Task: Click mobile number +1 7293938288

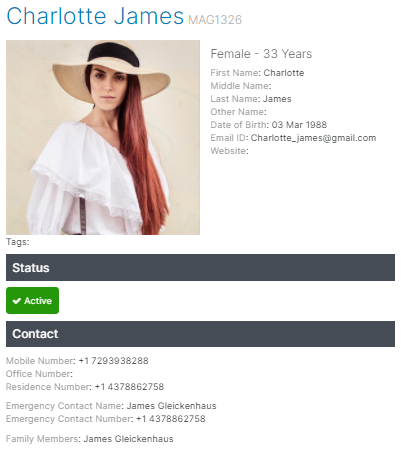Action: click(113, 361)
